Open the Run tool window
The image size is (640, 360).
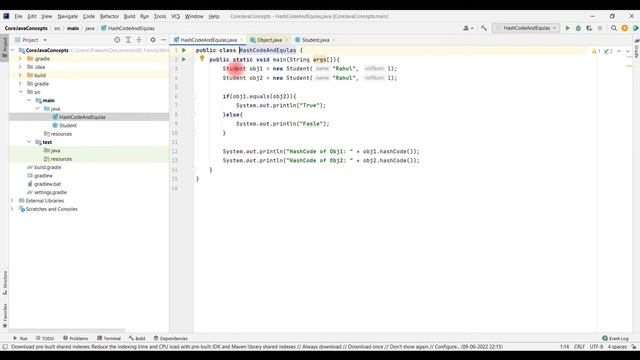coord(20,338)
